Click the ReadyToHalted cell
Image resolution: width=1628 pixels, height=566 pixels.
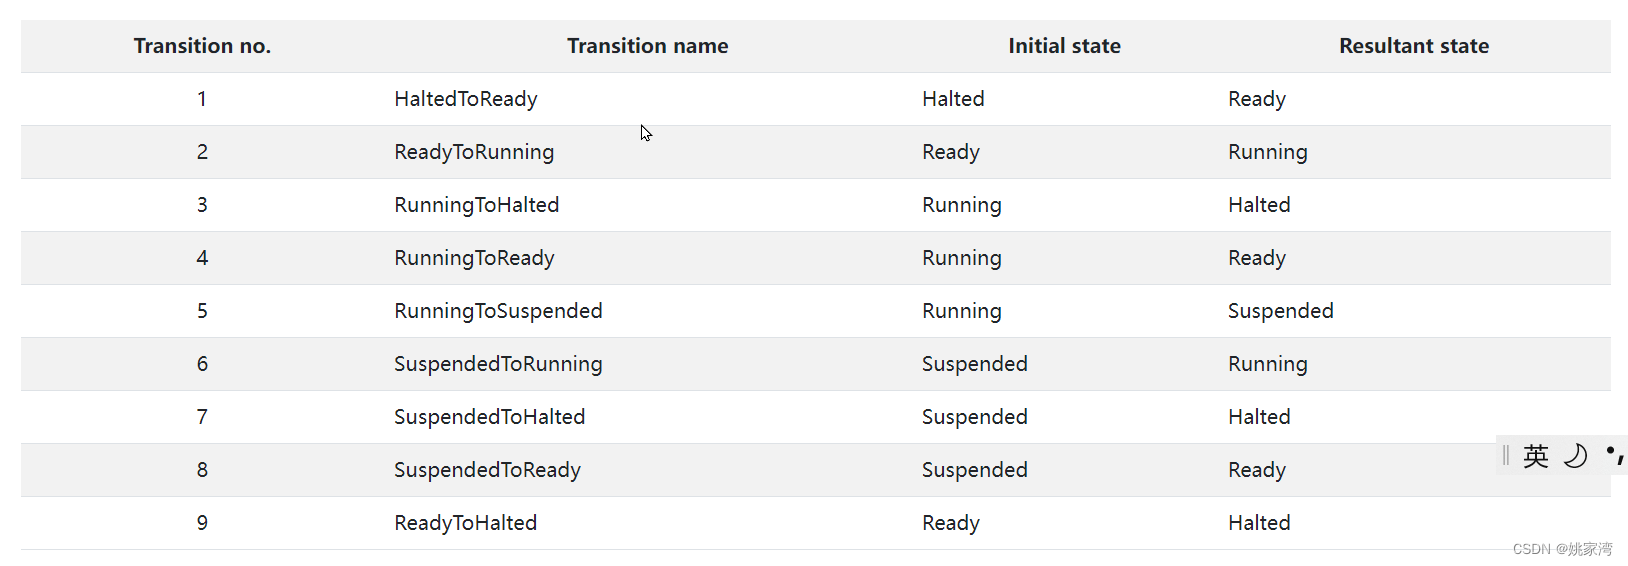click(465, 523)
